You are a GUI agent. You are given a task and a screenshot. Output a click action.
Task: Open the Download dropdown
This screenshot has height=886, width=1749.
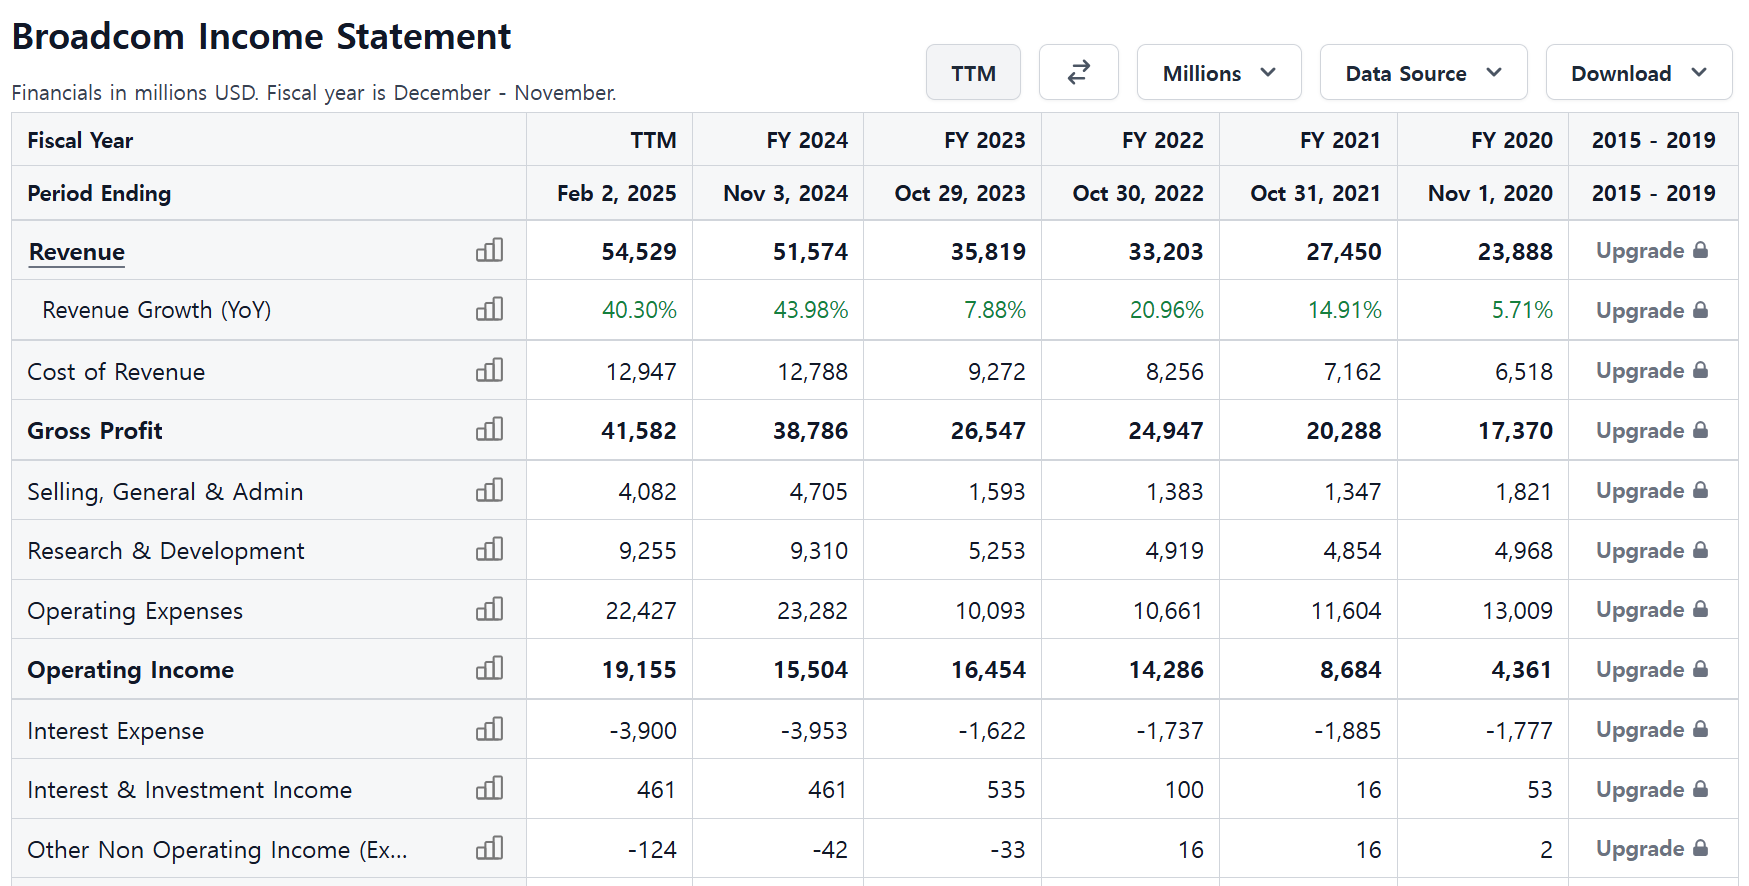pos(1639,72)
